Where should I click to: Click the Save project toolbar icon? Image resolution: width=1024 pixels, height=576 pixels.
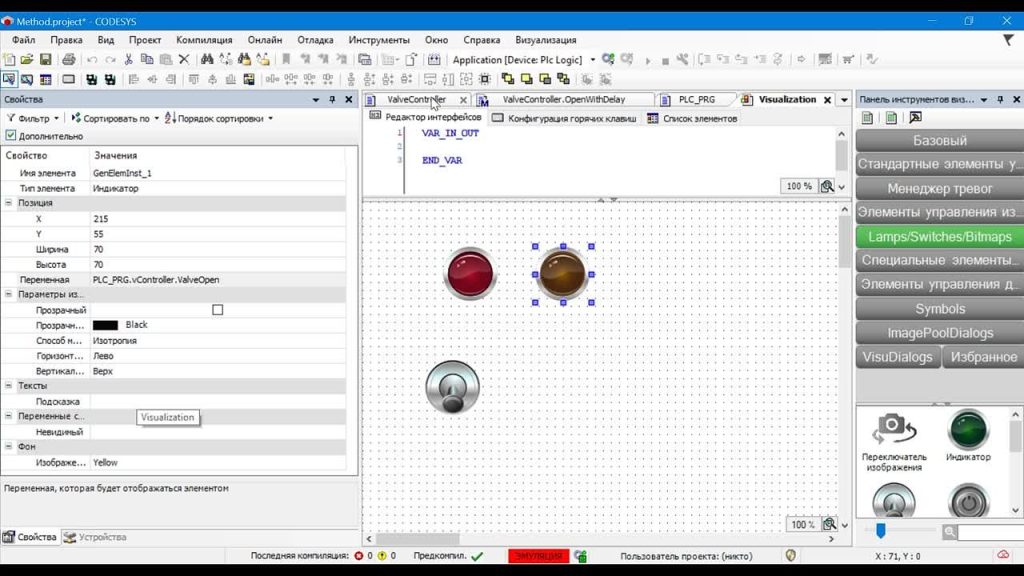(45, 59)
